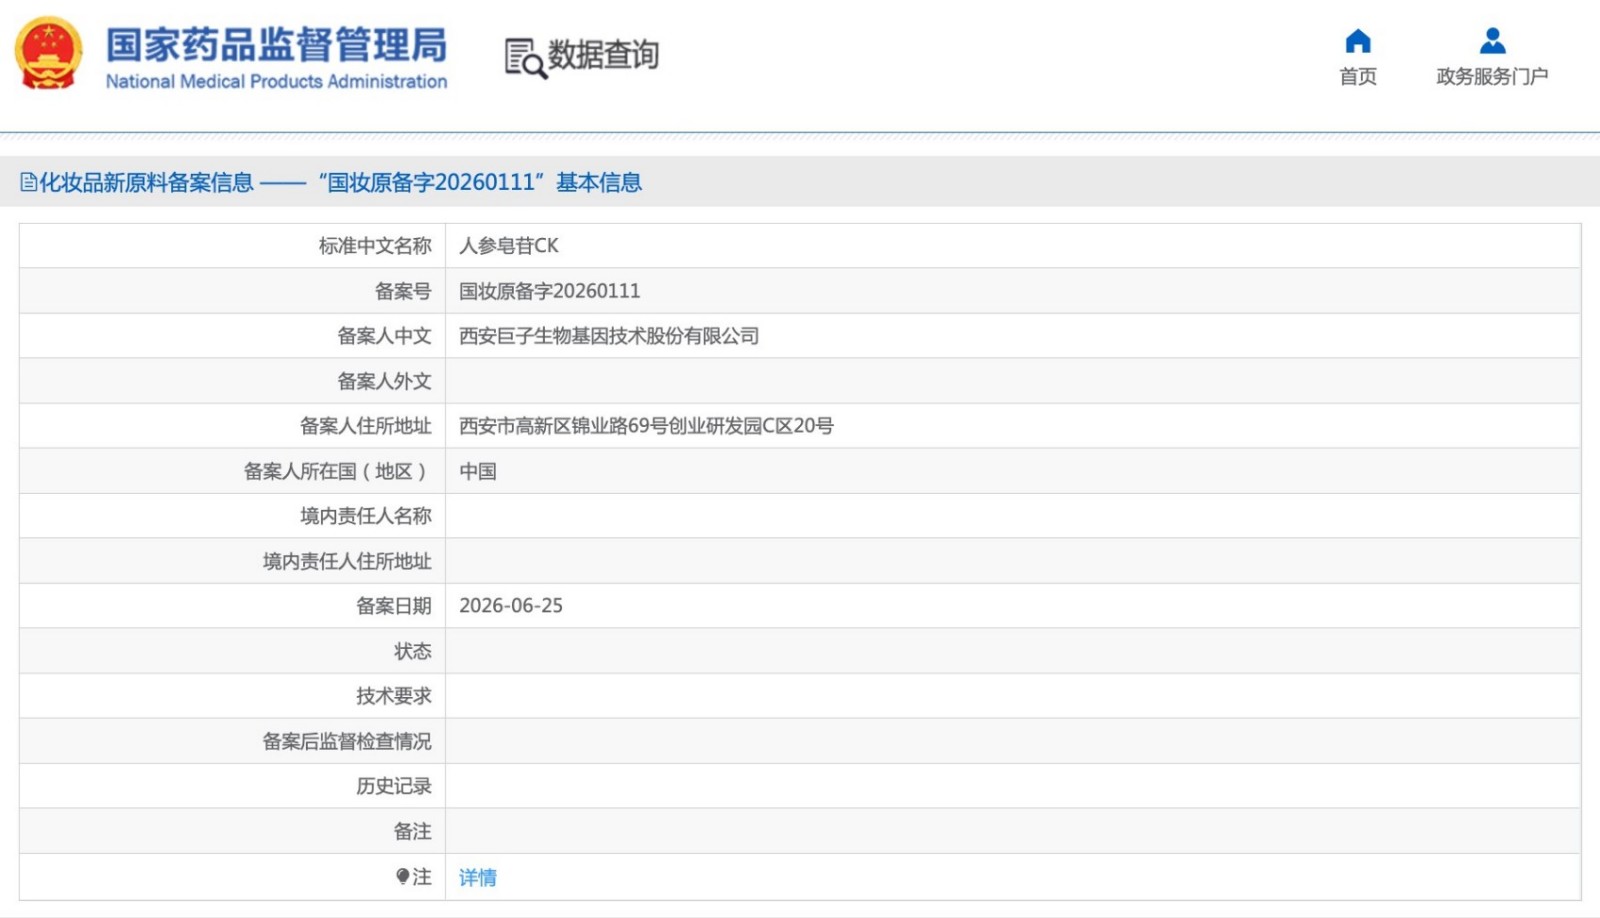Screen dimensions: 1600x918
Task: Open the 数据查询 search icon
Action: [x=526, y=58]
